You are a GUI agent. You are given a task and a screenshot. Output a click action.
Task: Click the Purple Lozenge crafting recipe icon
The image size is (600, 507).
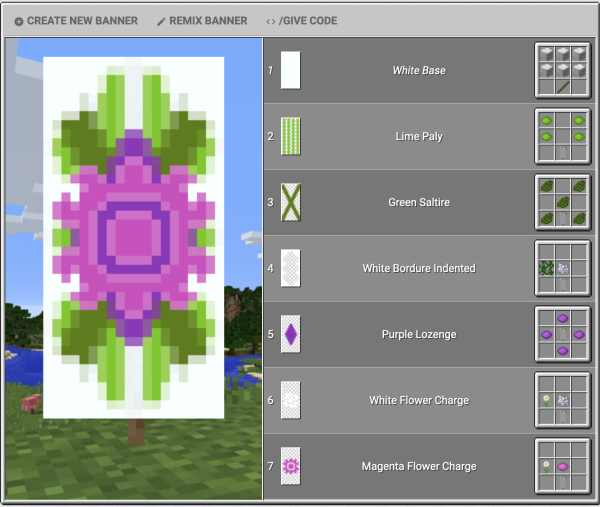coord(564,334)
